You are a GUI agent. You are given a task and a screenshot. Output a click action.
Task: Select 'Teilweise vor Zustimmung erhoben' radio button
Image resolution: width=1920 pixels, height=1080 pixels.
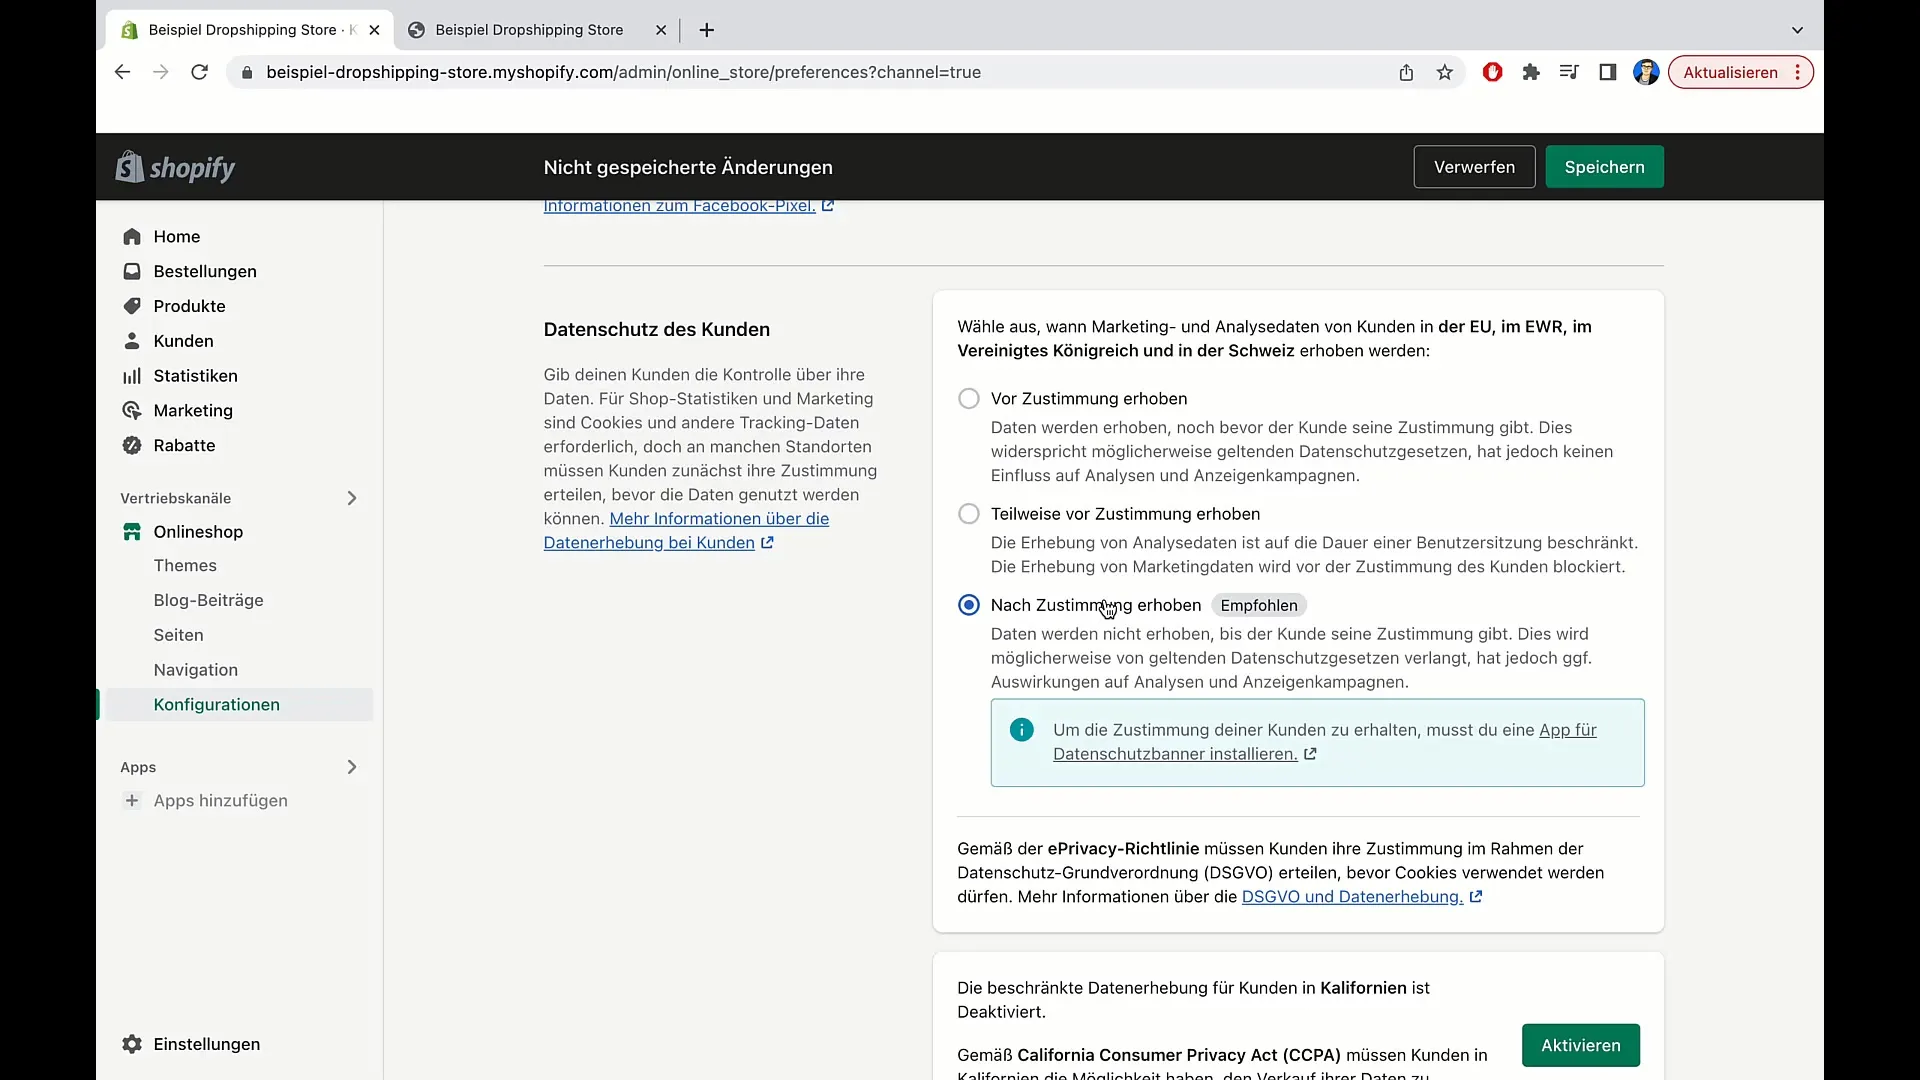click(969, 513)
